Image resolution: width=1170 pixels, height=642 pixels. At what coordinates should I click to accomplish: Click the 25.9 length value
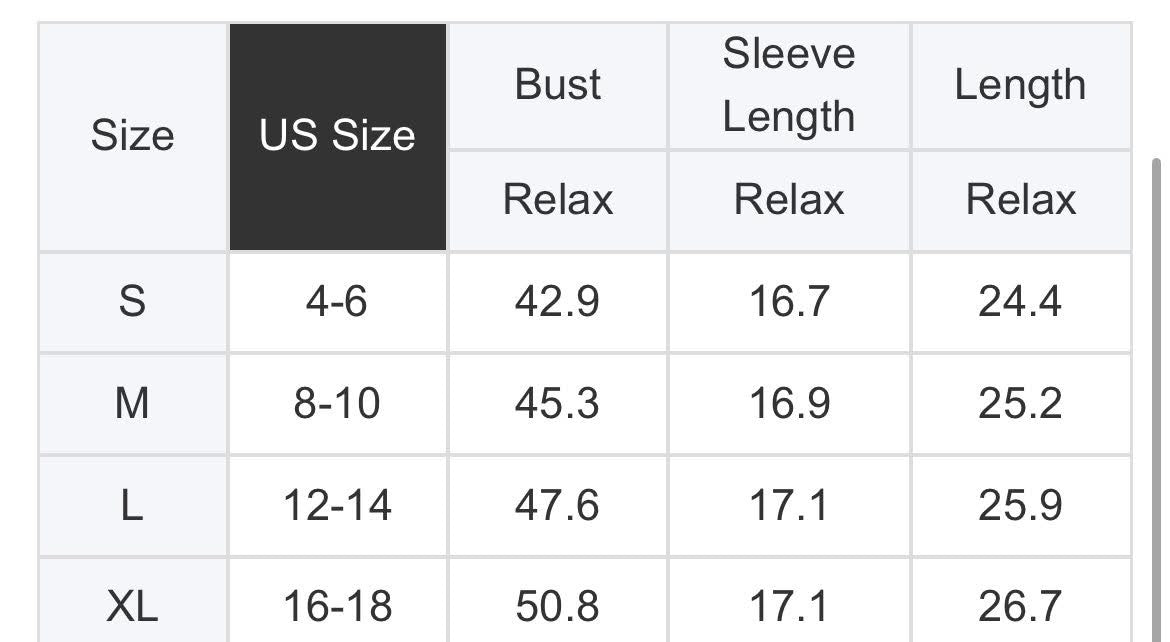point(1020,505)
